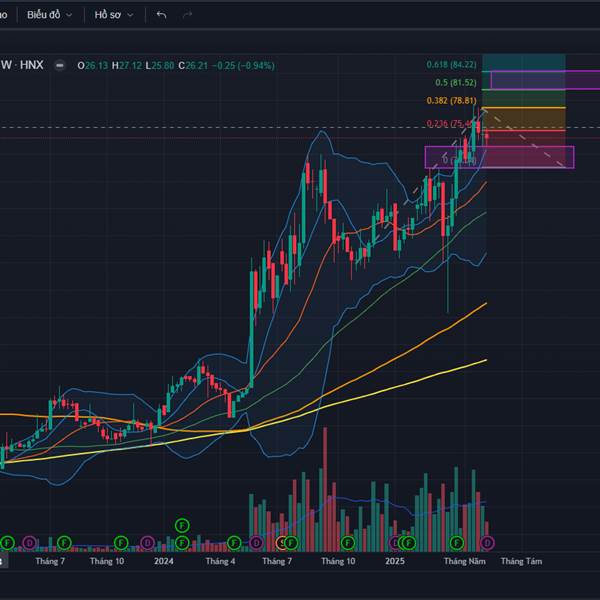Click the F marker at the far left edge
The width and height of the screenshot is (600, 600).
7,543
